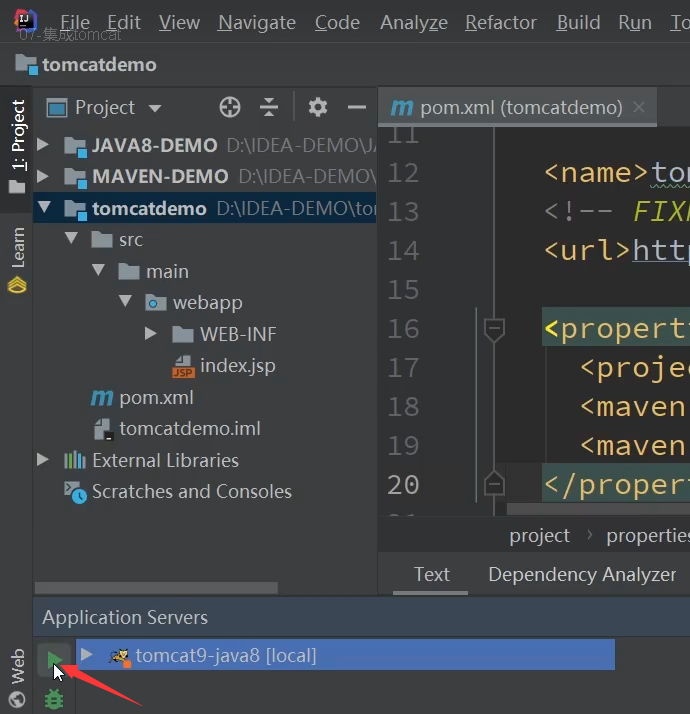The height and width of the screenshot is (714, 690).
Task: Click the green Debug bug icon
Action: tap(54, 699)
